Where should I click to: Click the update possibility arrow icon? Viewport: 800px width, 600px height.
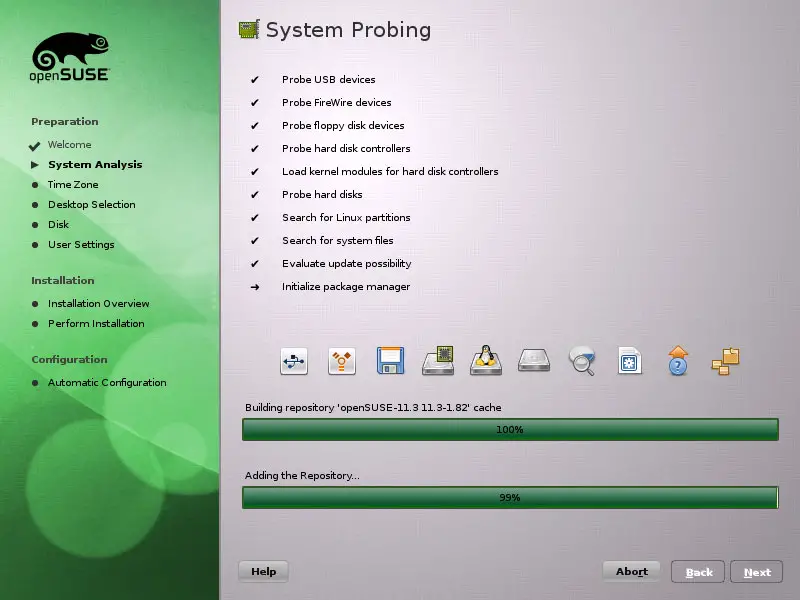click(x=678, y=360)
